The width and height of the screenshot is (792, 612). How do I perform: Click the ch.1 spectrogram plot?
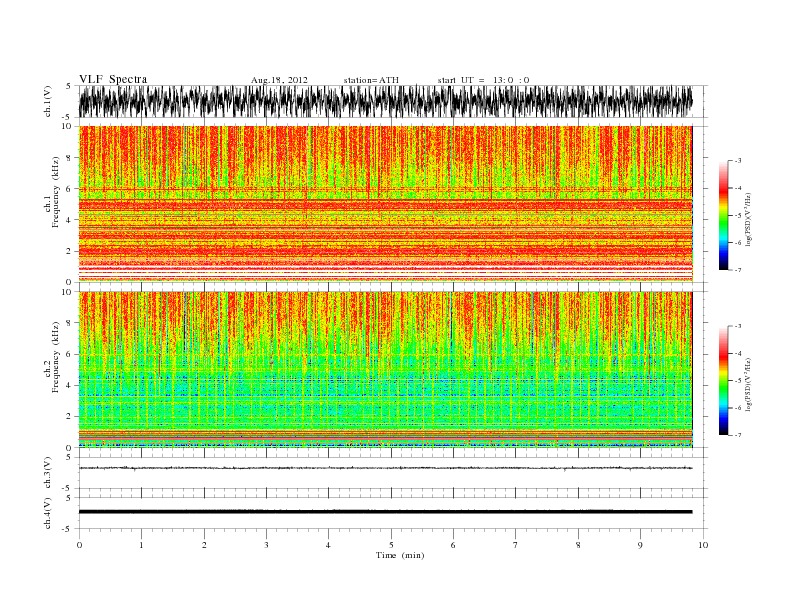click(x=385, y=204)
